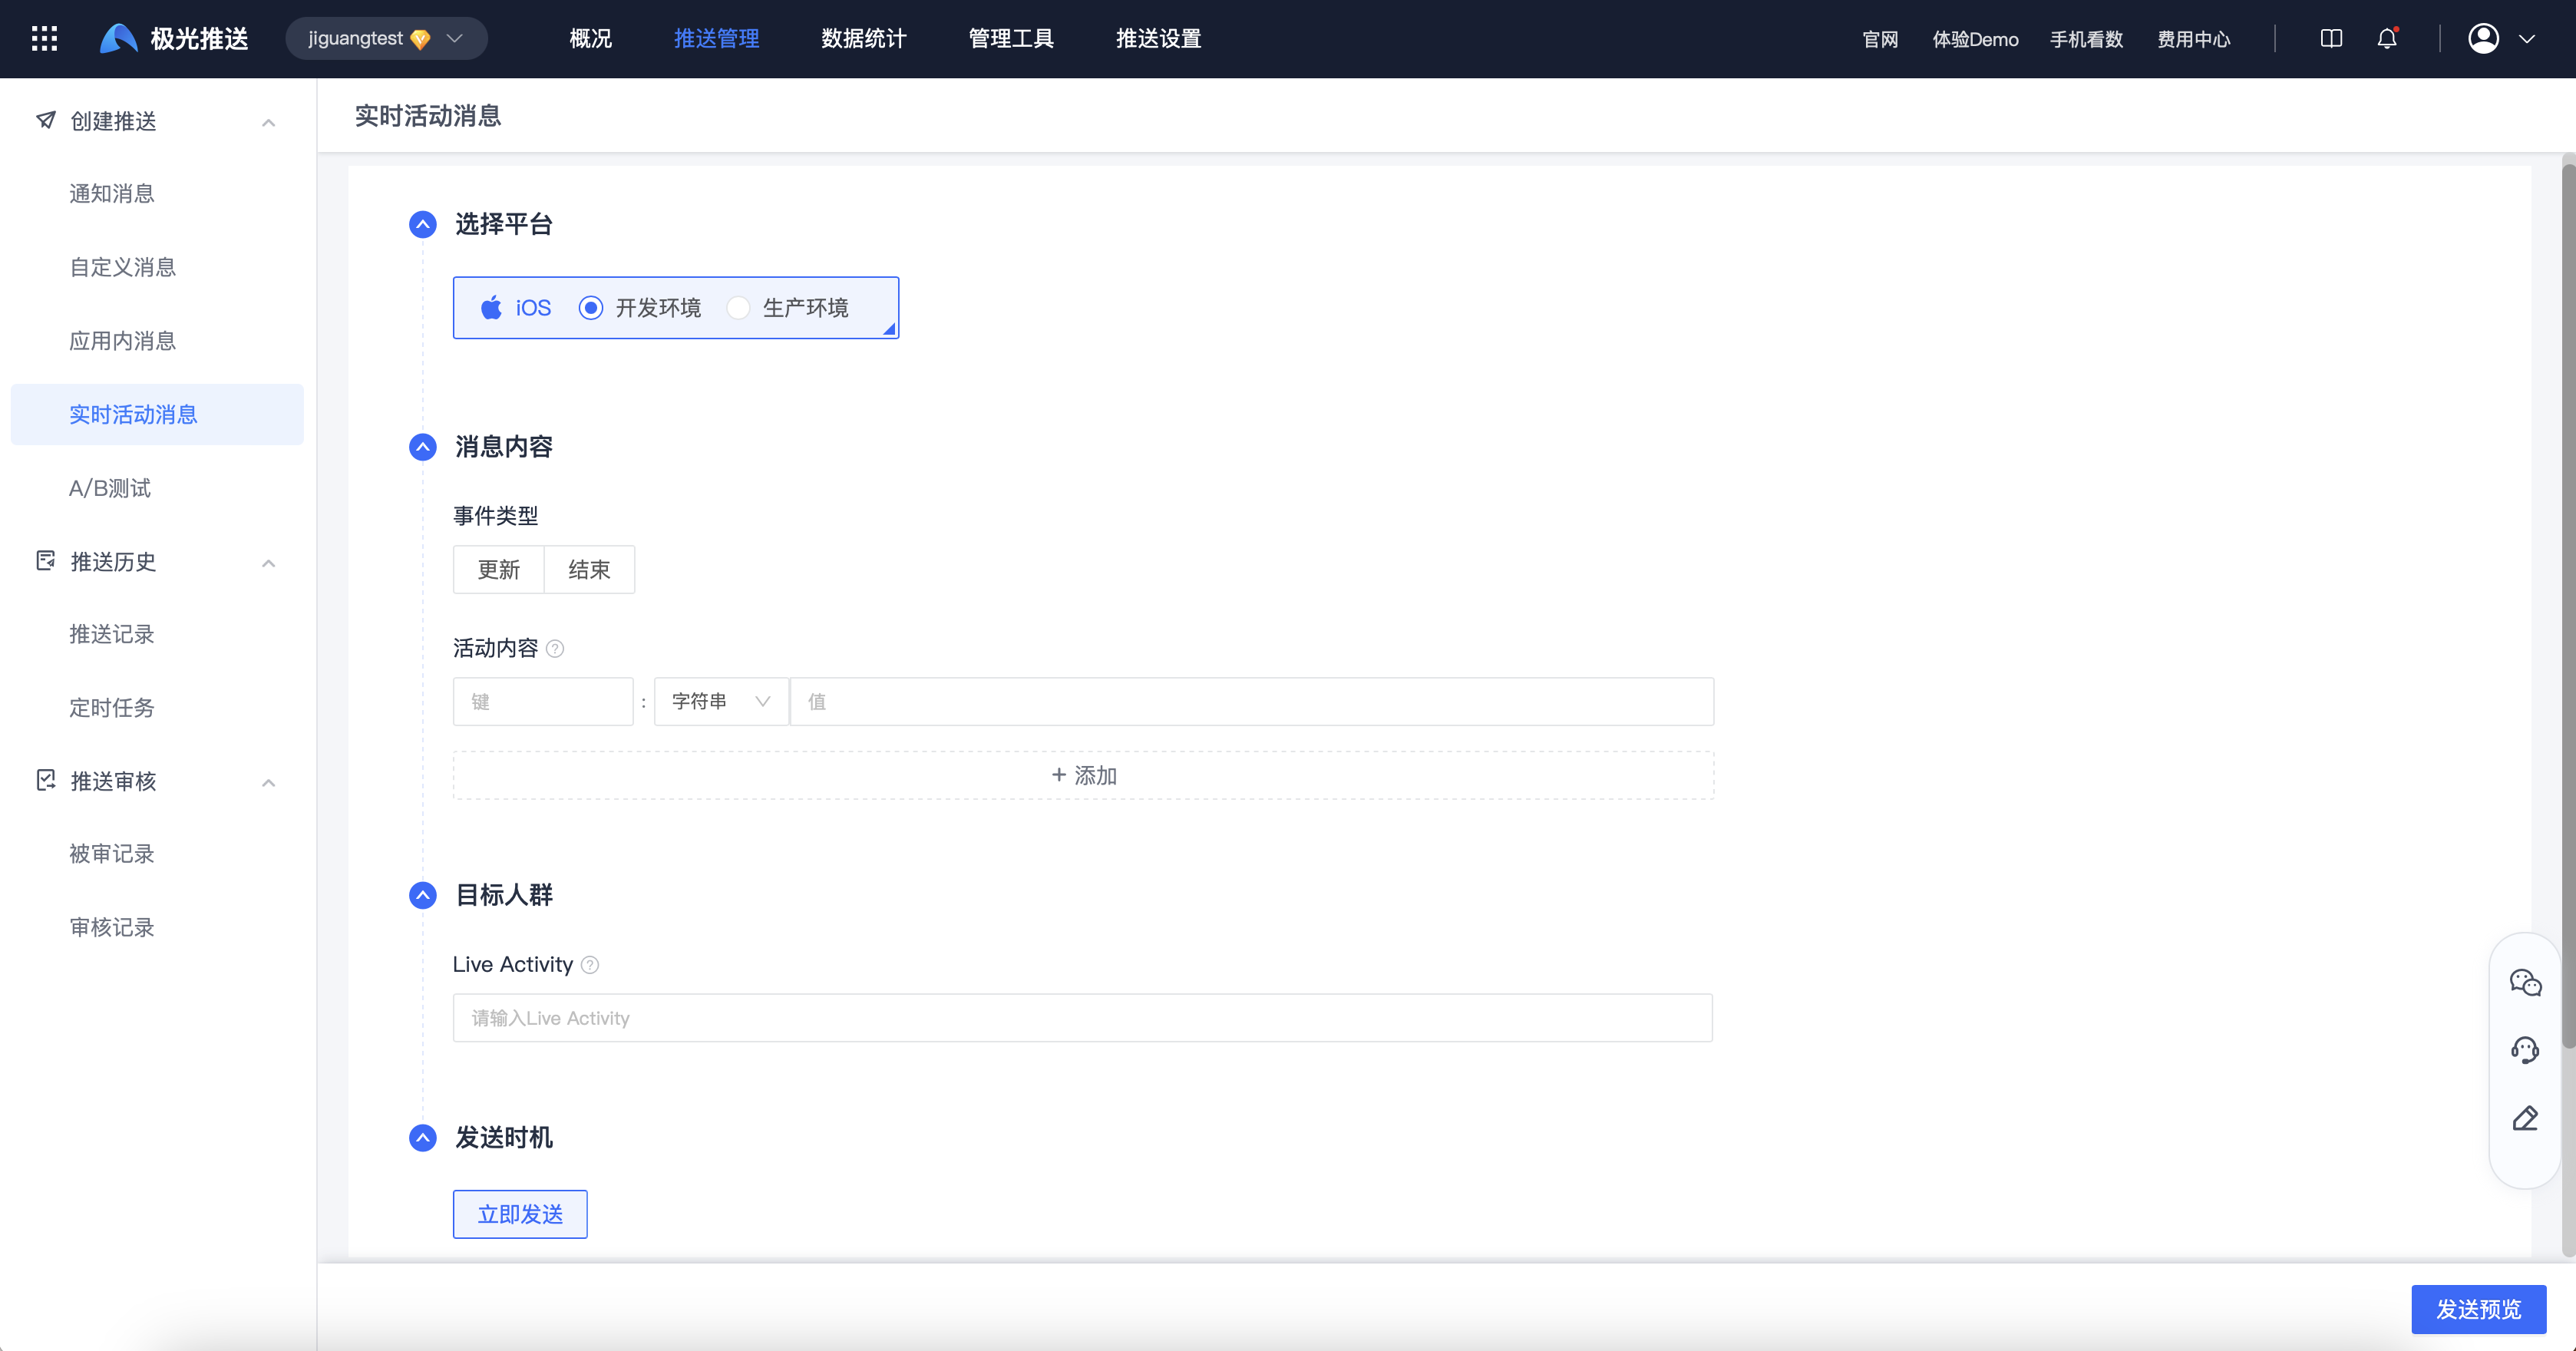Open 管理工具 in top navigation
The height and width of the screenshot is (1351, 2576).
pos(1010,39)
